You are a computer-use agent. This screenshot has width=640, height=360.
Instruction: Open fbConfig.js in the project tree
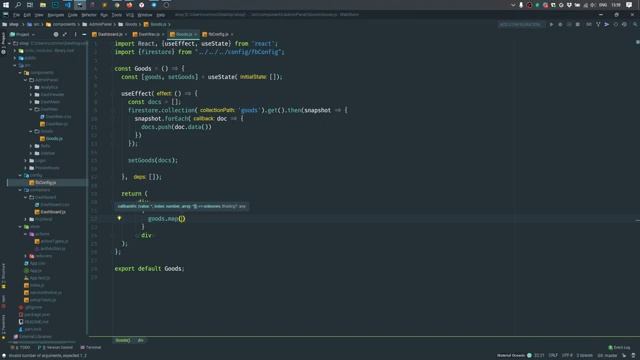42,183
